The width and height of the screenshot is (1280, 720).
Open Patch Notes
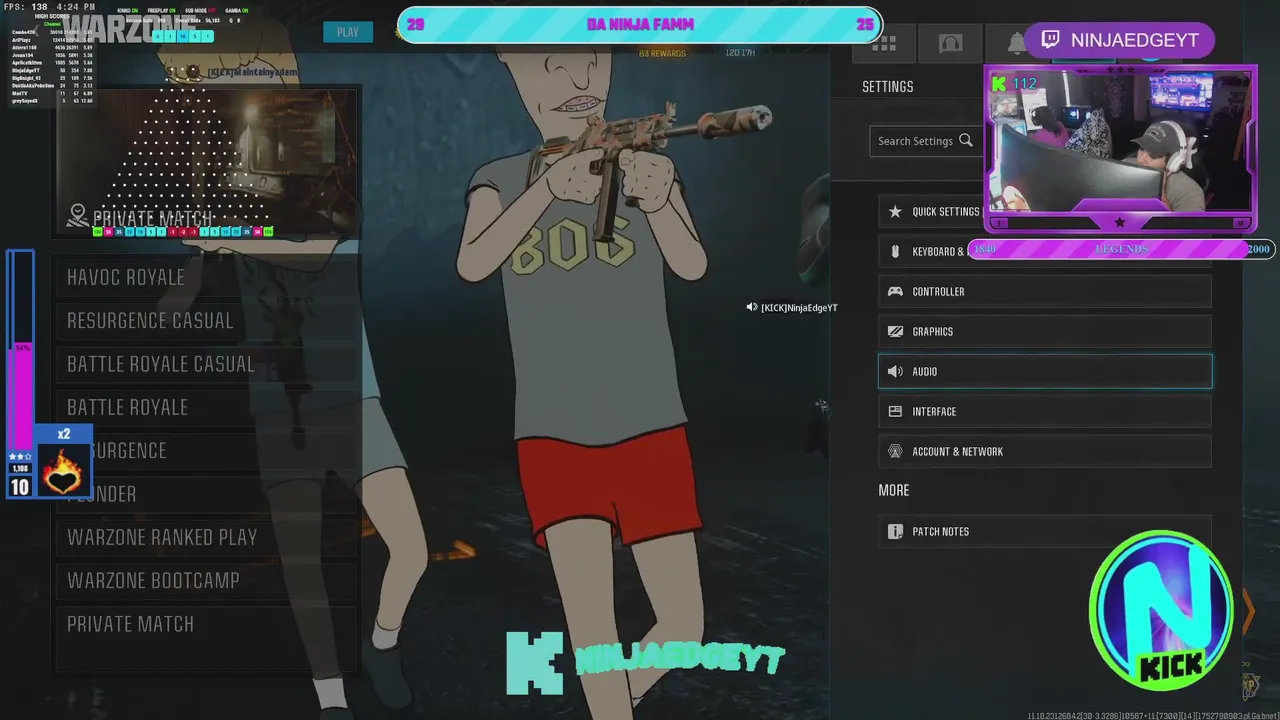point(1045,532)
